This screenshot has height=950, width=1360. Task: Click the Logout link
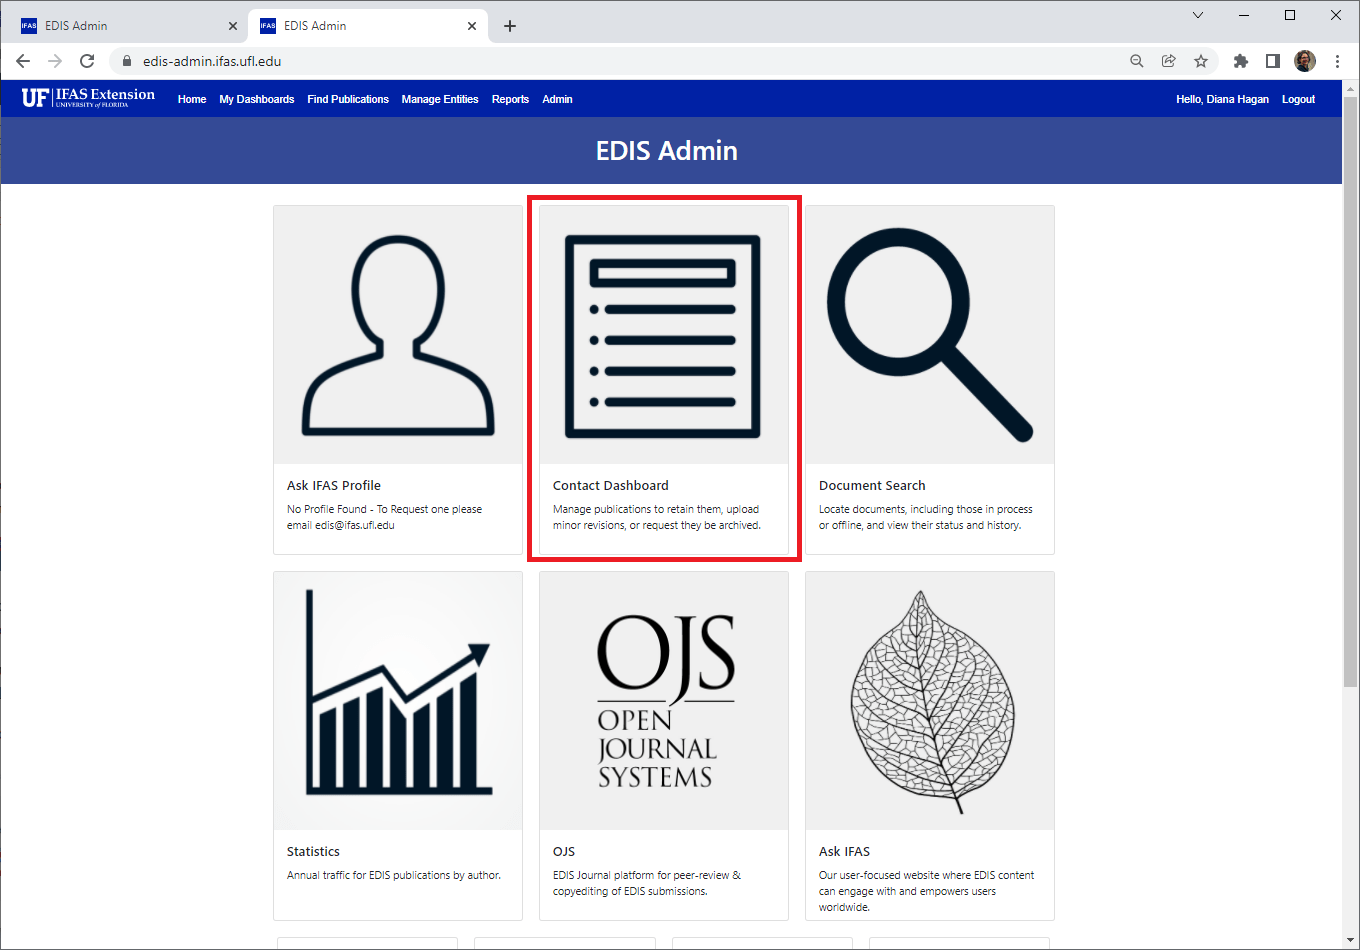click(1298, 99)
